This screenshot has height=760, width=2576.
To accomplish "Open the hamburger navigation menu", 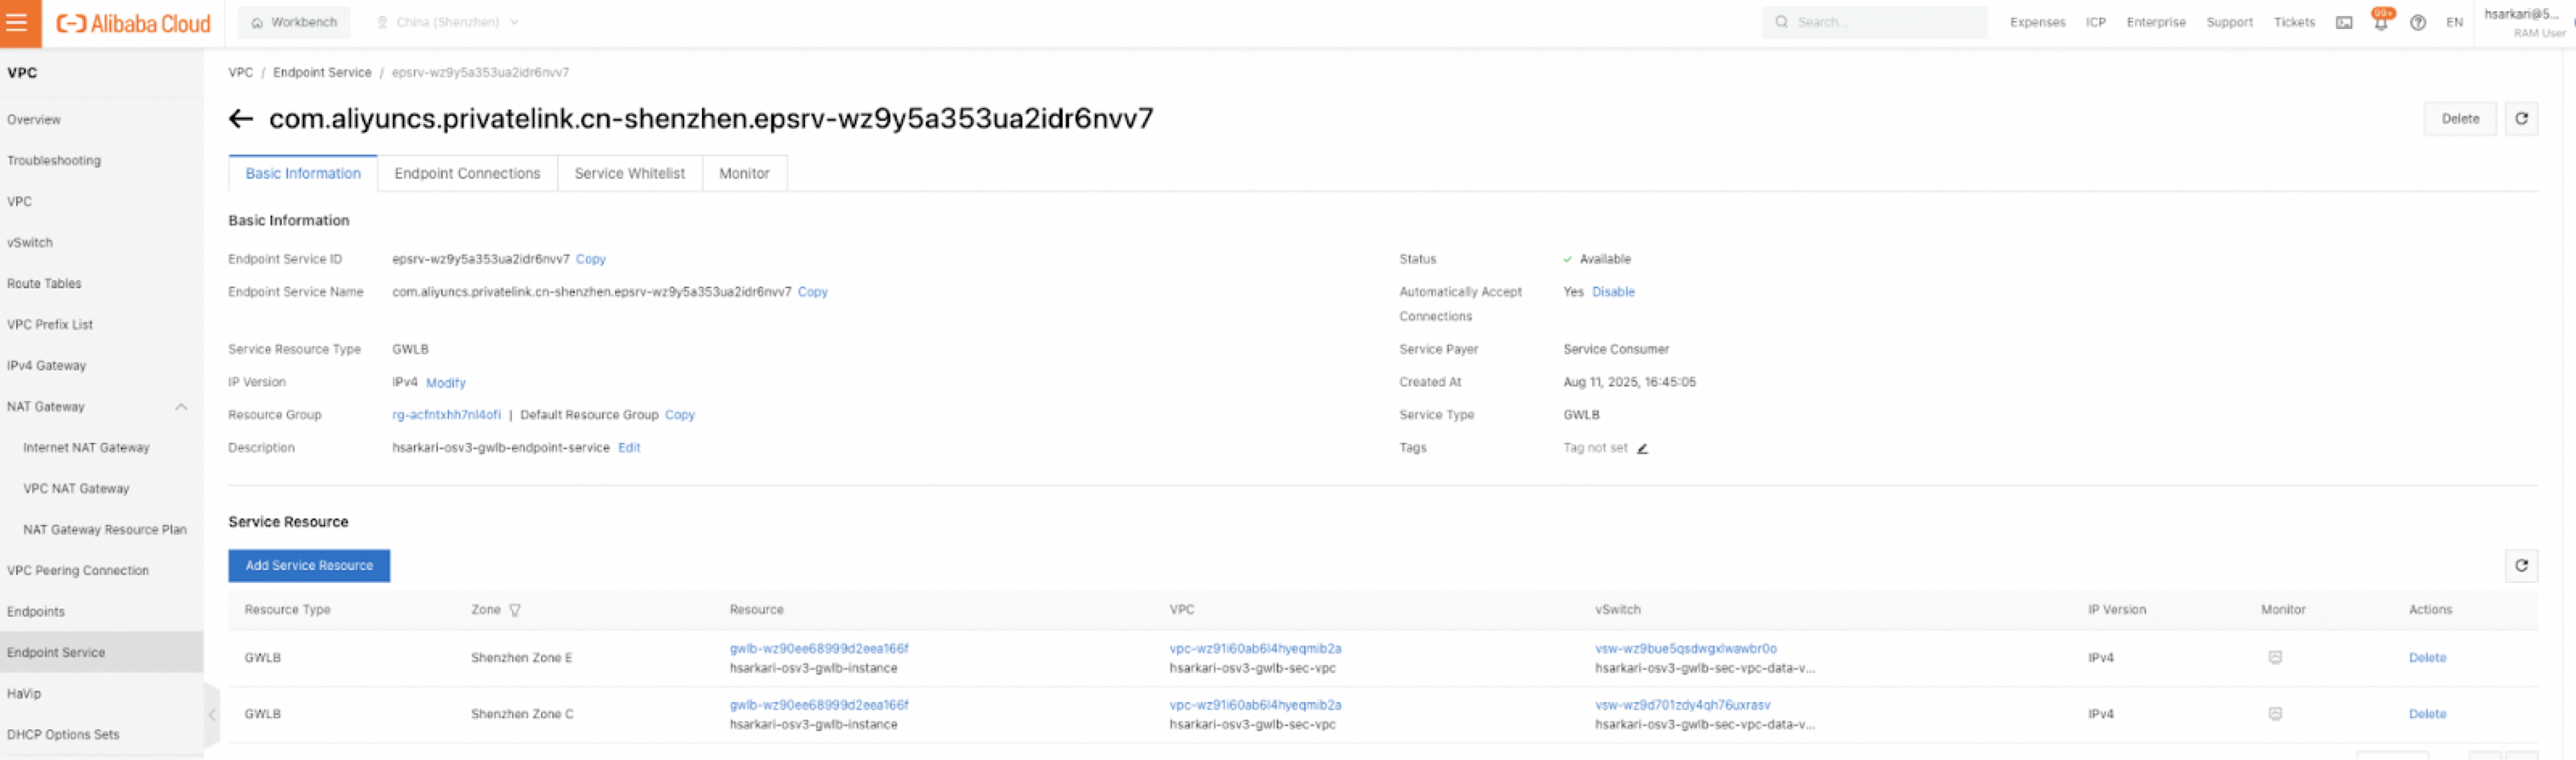I will point(17,22).
